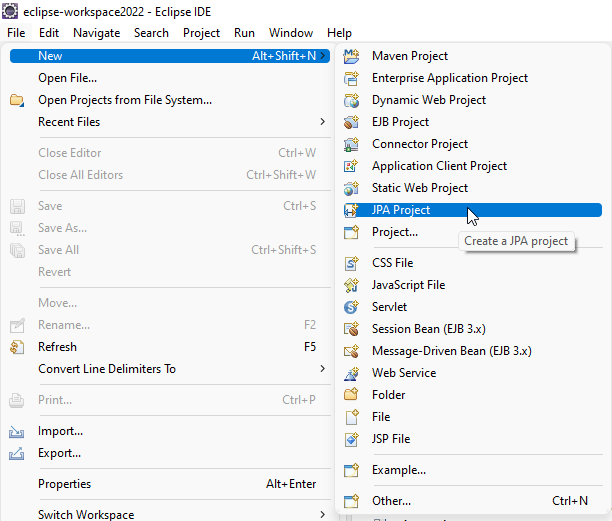612x521 pixels.
Task: Click the Web Service icon
Action: click(351, 373)
